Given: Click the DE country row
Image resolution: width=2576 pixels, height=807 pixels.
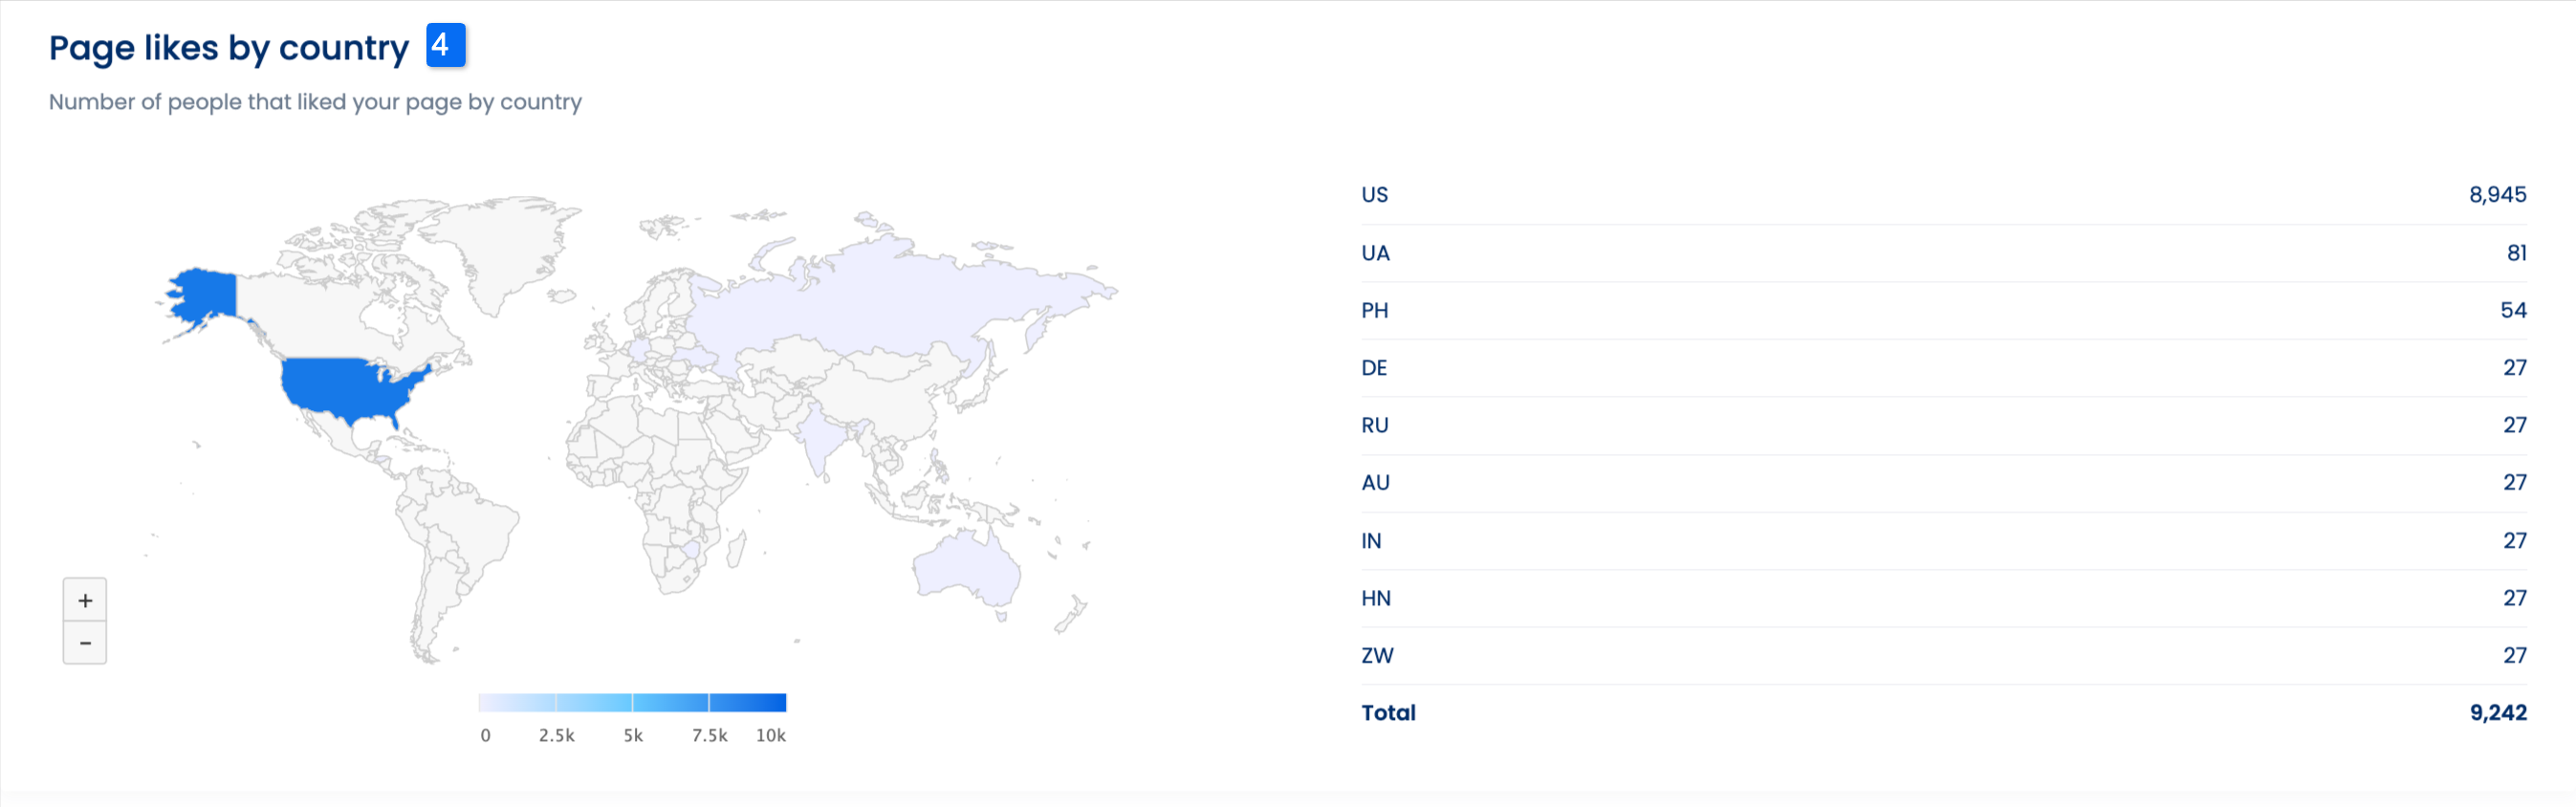Looking at the screenshot, I should pos(1943,368).
